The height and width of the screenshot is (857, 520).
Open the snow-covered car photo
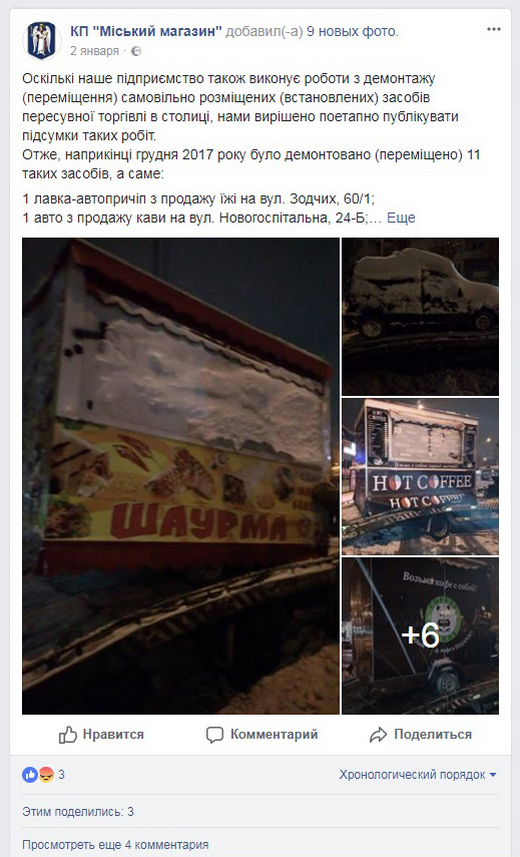(x=420, y=316)
